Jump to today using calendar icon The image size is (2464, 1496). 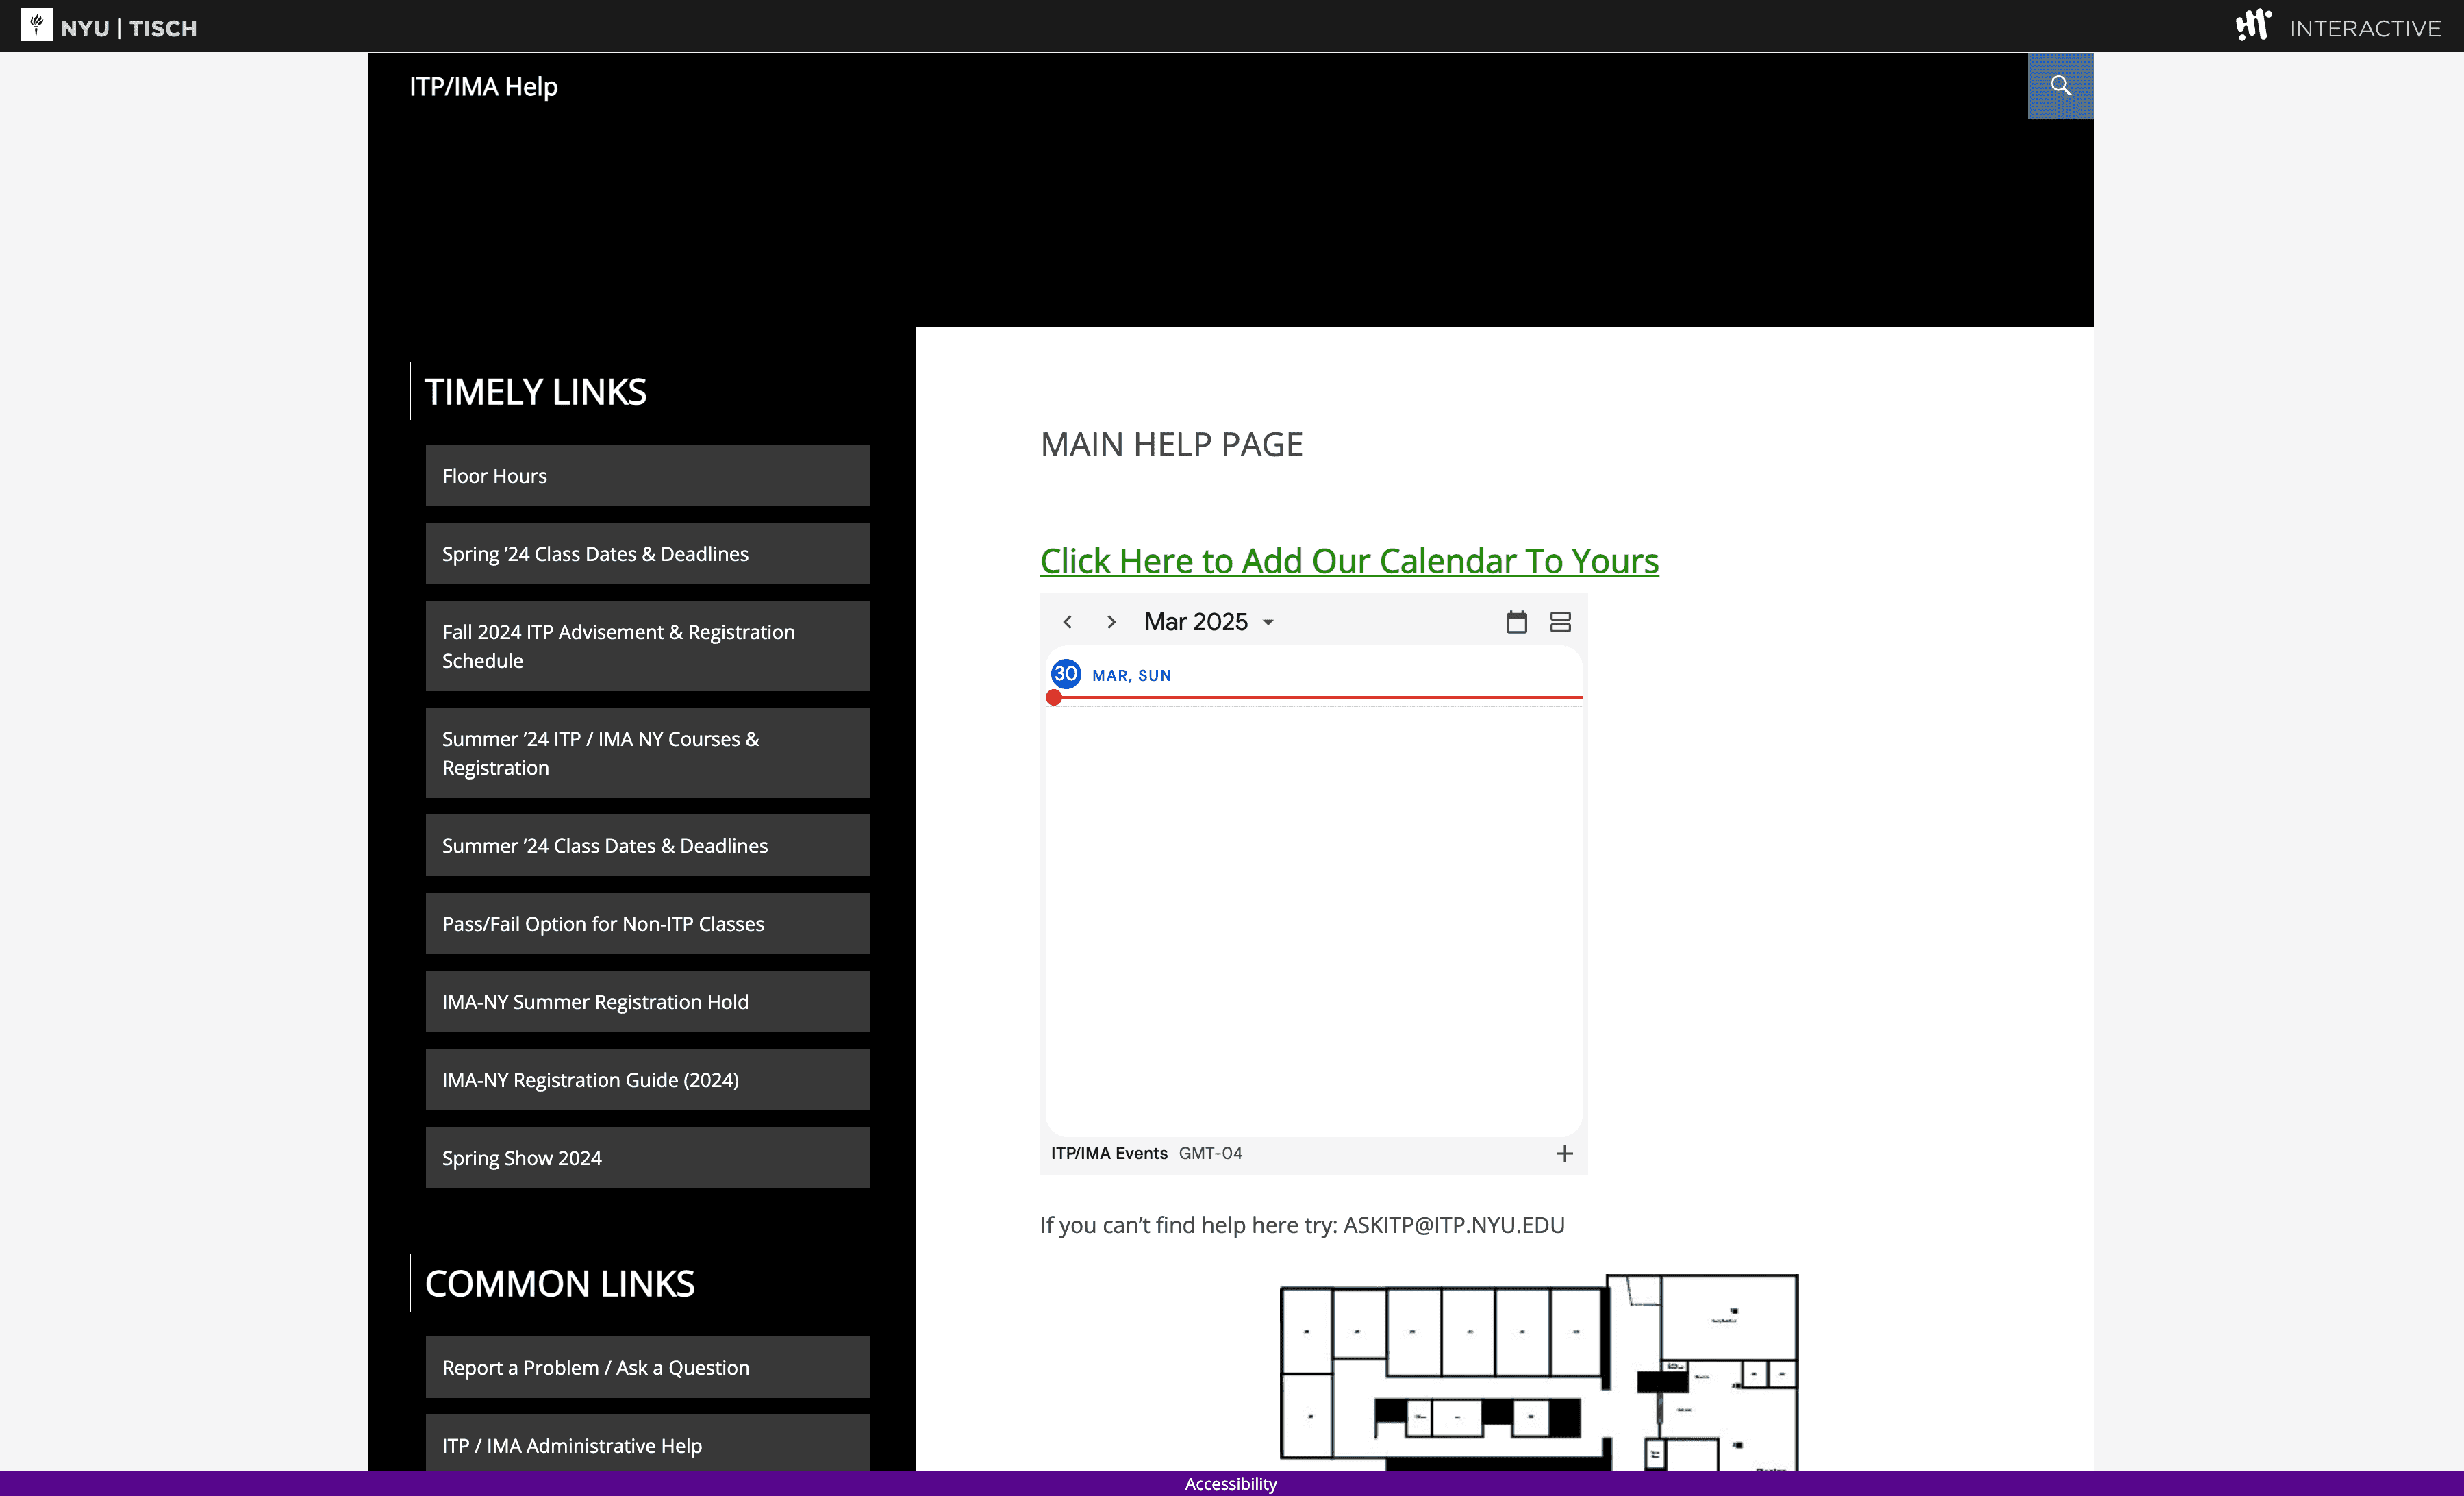[x=1517, y=622]
